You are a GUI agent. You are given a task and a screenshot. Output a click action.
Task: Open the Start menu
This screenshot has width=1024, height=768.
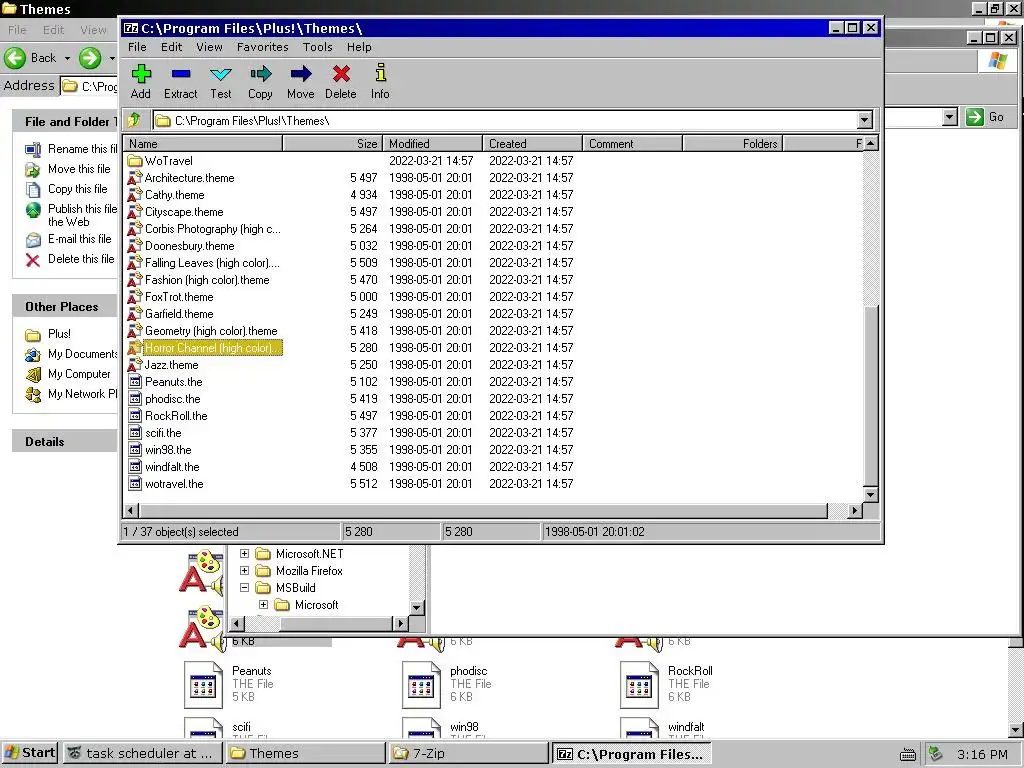pos(30,753)
